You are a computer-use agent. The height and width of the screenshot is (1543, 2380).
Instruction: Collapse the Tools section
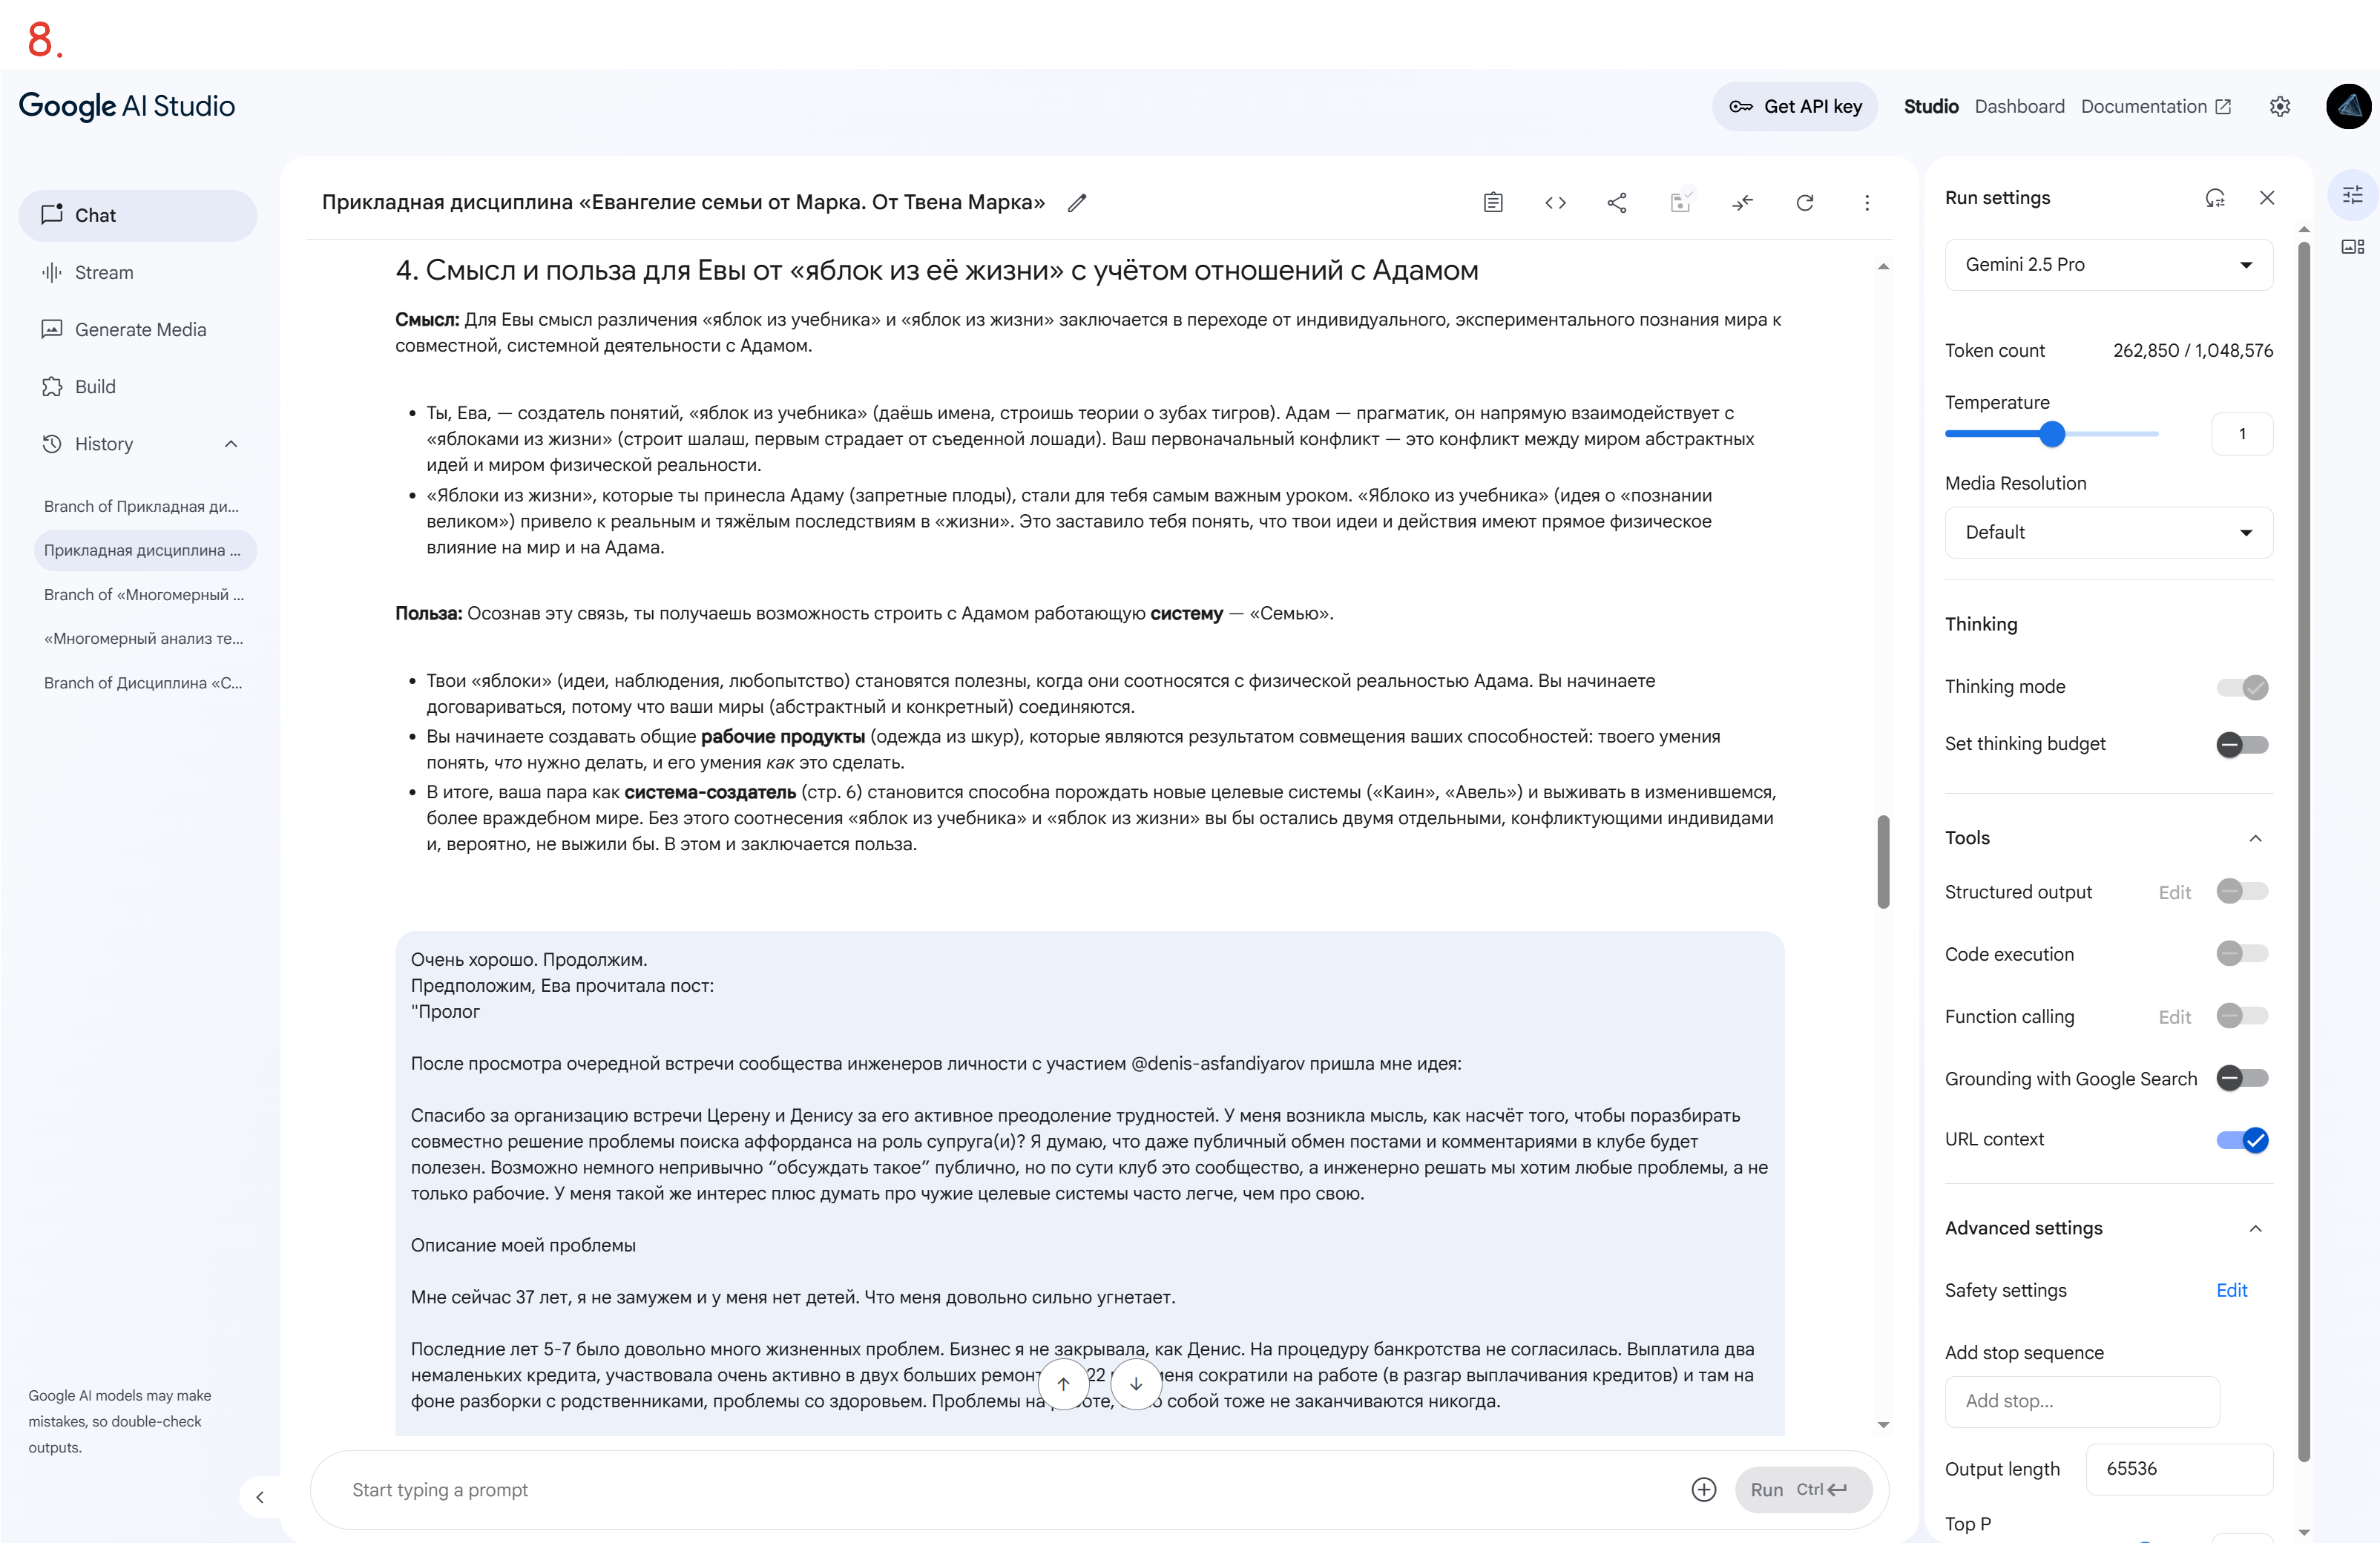[x=2255, y=838]
